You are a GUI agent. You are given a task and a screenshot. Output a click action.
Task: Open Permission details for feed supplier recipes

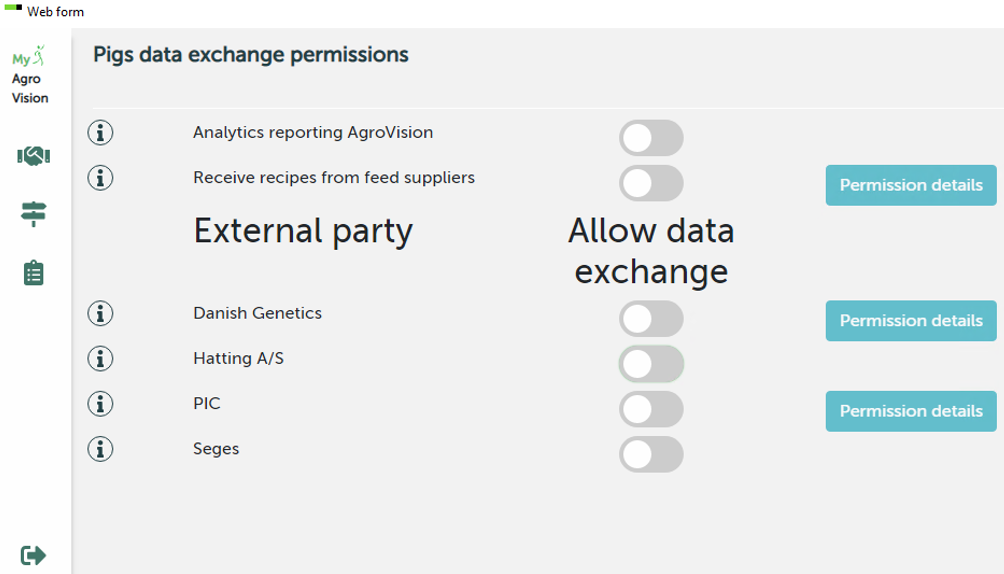tap(910, 185)
